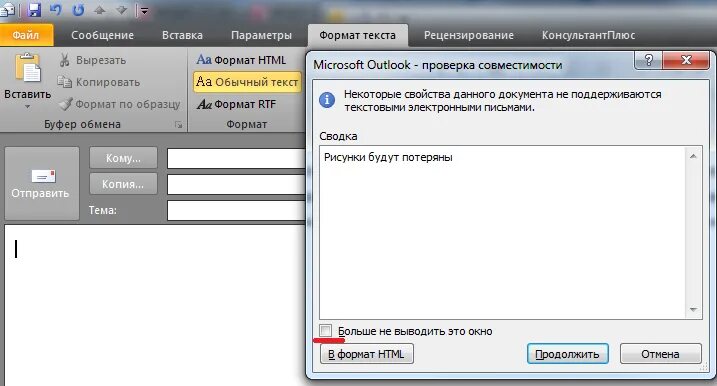Click the Отмена button
The width and height of the screenshot is (717, 386).
pos(660,354)
